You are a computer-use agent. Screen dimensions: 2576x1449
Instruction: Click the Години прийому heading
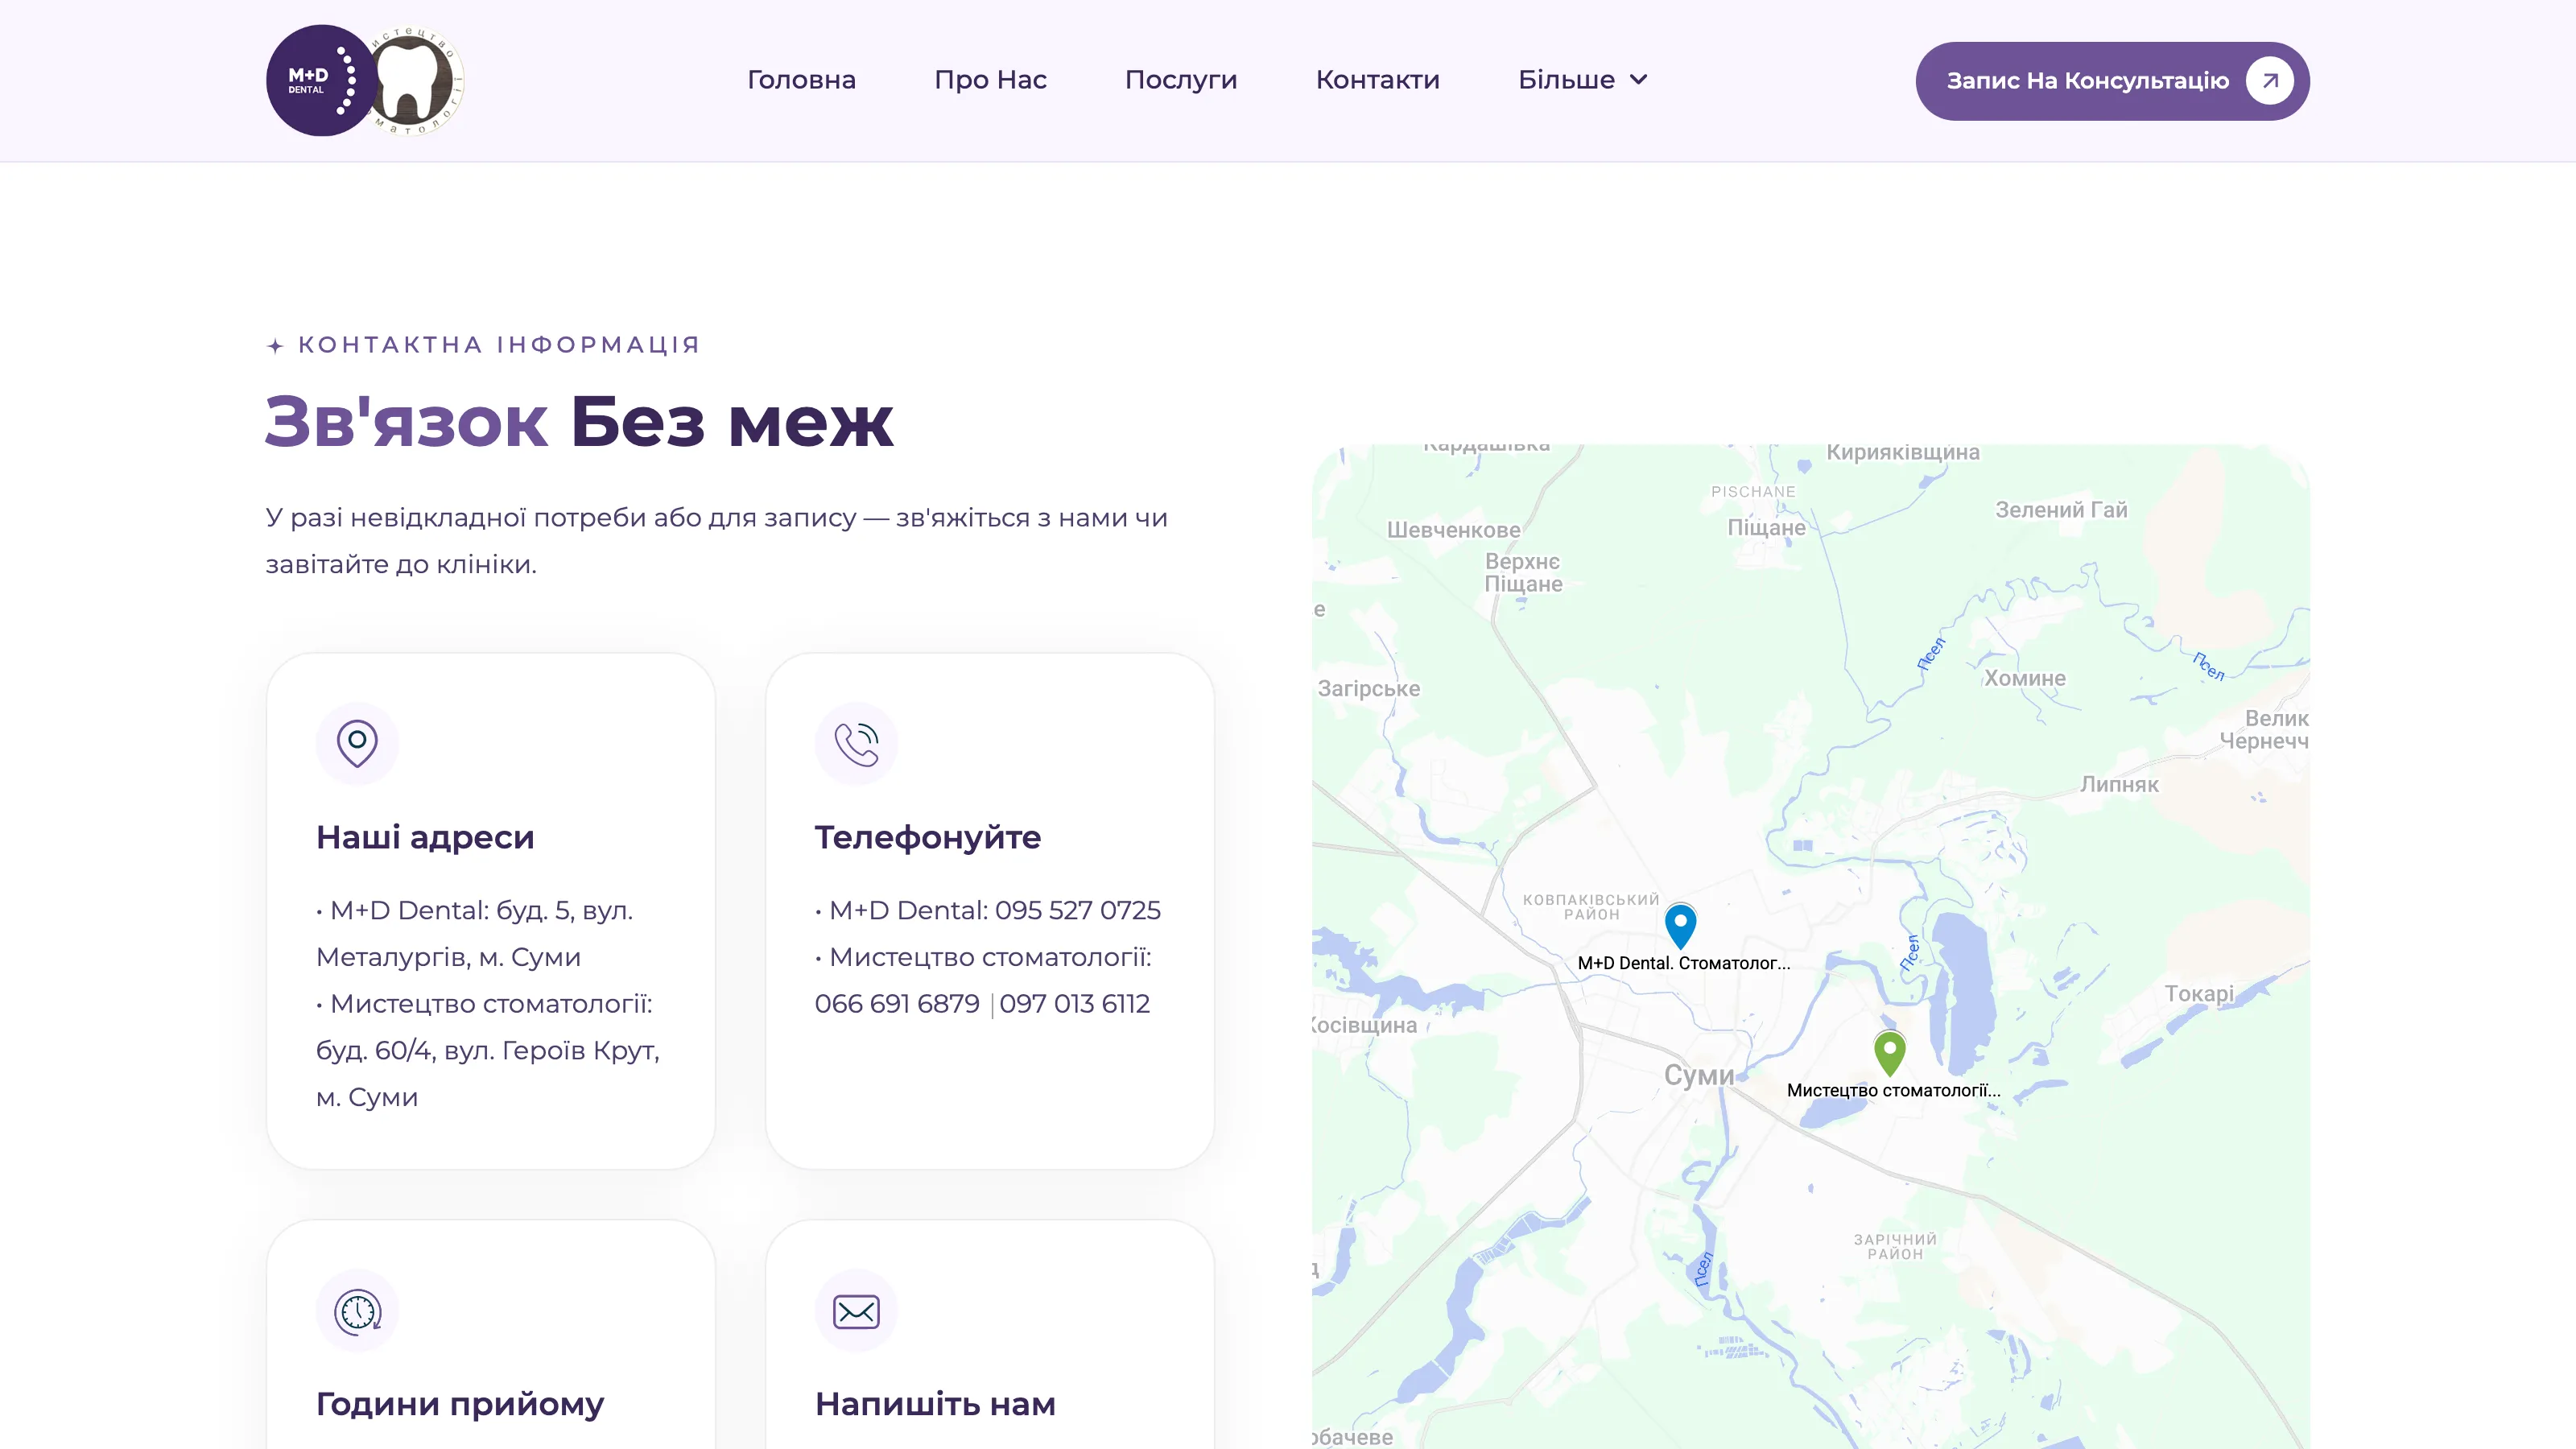coord(460,1404)
